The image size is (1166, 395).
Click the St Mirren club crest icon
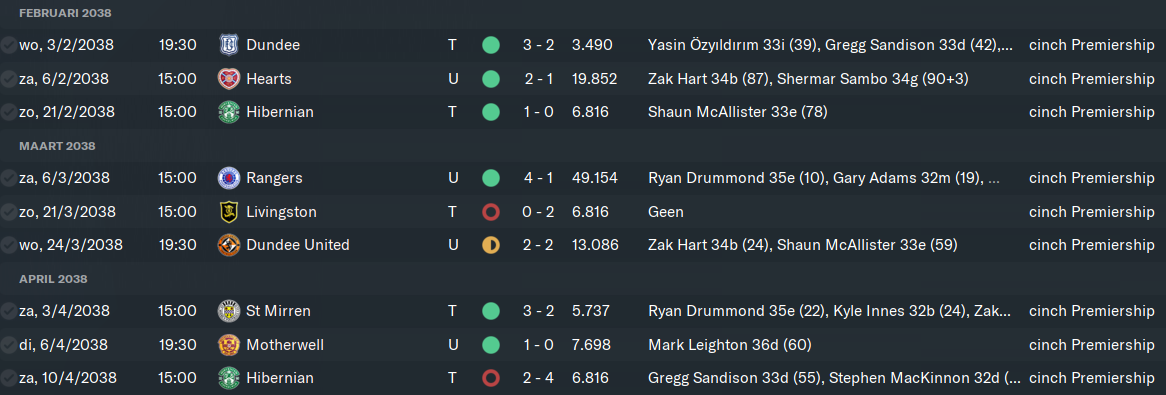pyautogui.click(x=228, y=311)
